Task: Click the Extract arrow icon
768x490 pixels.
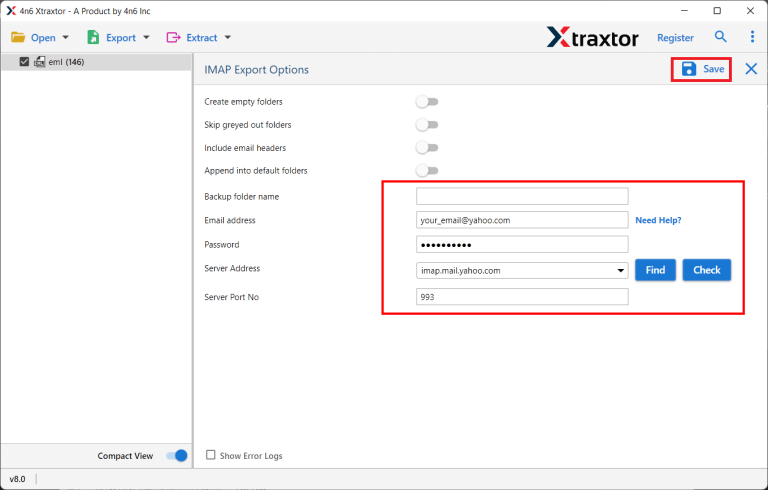Action: tap(173, 37)
